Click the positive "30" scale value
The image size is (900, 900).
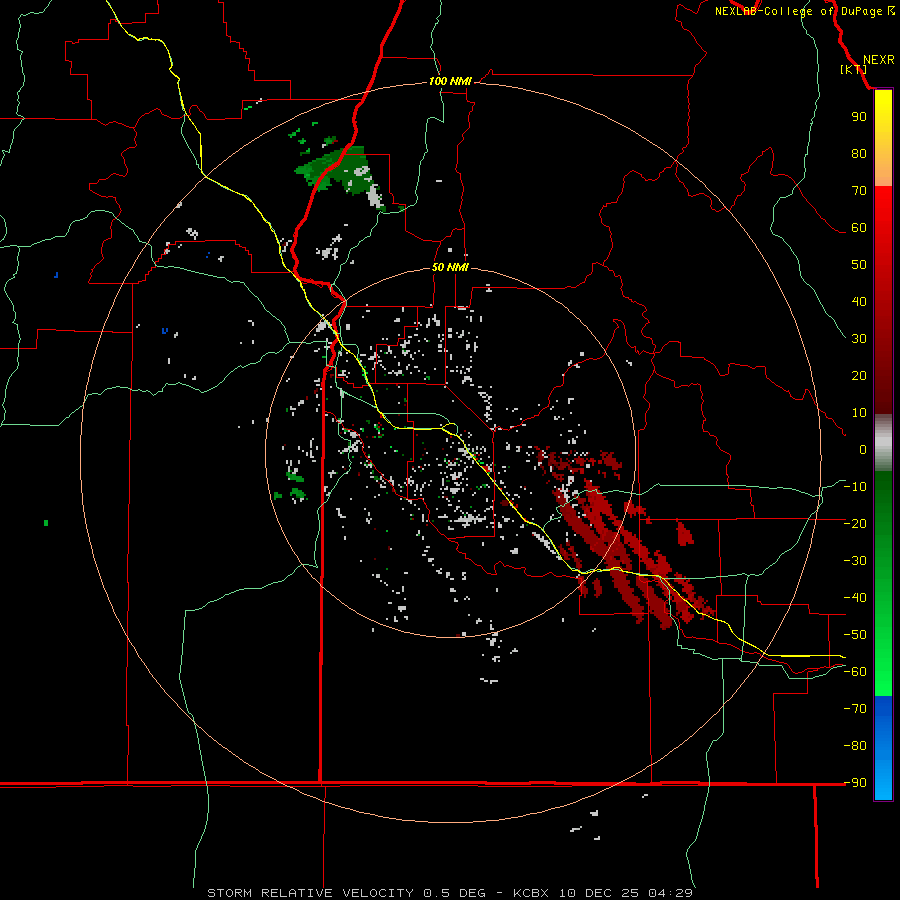pyautogui.click(x=859, y=339)
